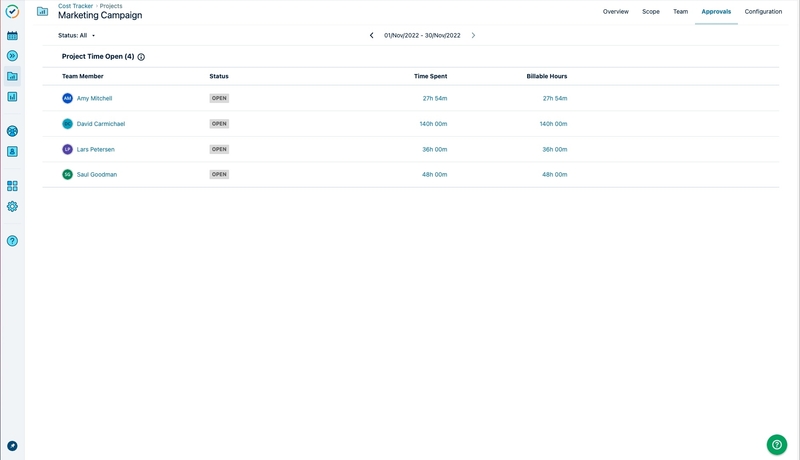Go to the next date range with the right chevron
The image size is (800, 460).
[x=473, y=35]
